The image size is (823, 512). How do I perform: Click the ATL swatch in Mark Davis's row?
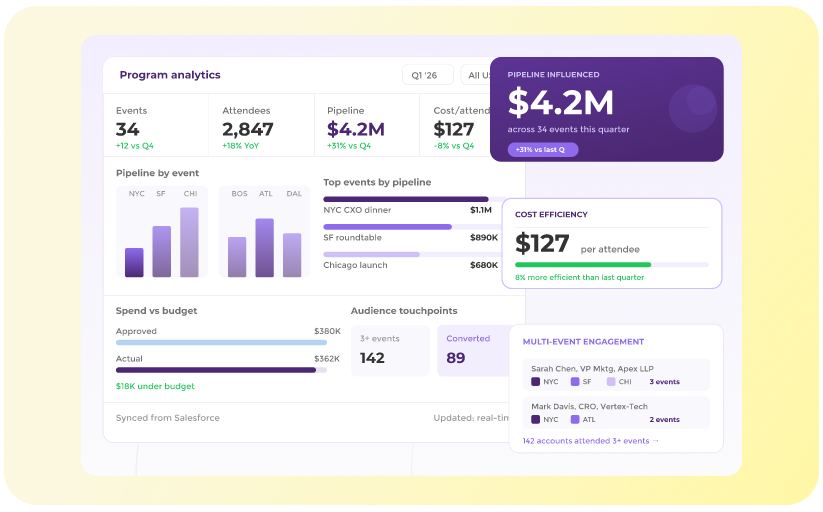575,420
